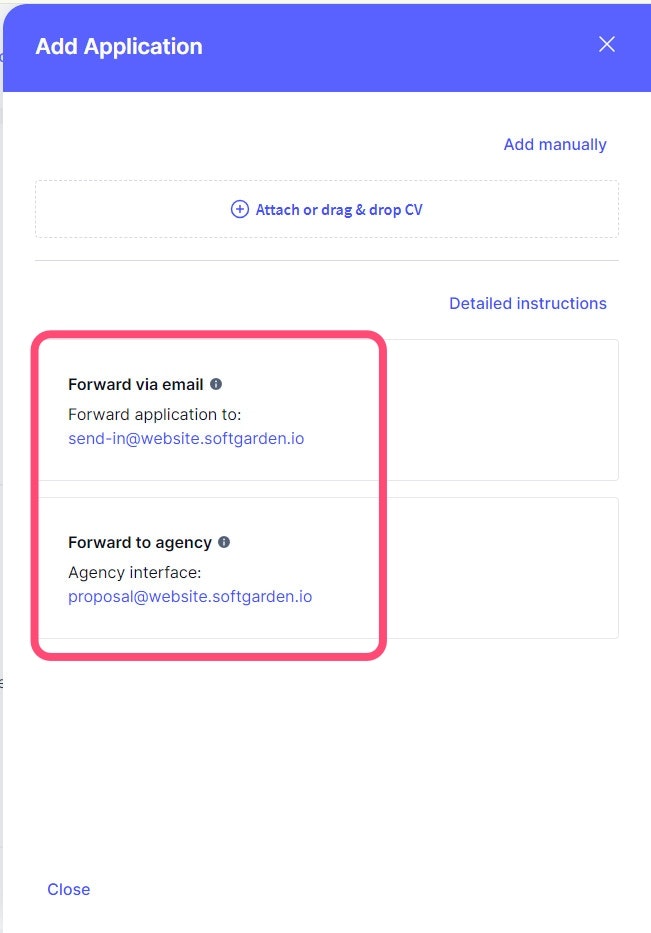651x933 pixels.
Task: Click the plus icon for attaching CV
Action: (240, 209)
